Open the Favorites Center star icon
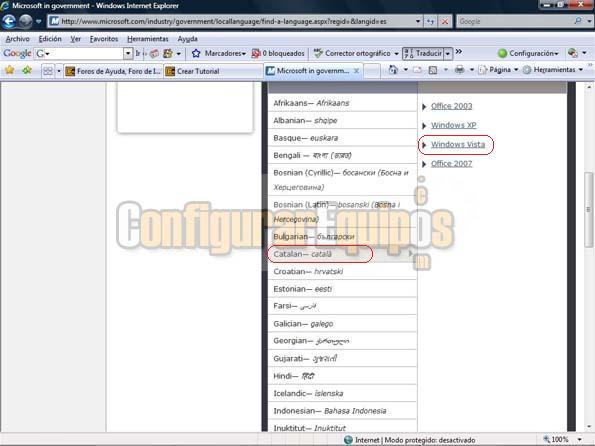 point(9,70)
